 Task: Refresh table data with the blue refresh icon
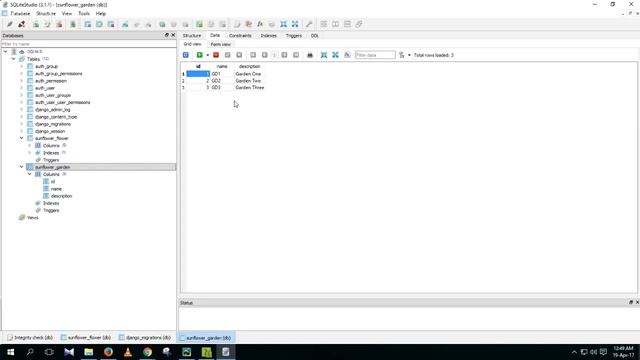[186, 55]
